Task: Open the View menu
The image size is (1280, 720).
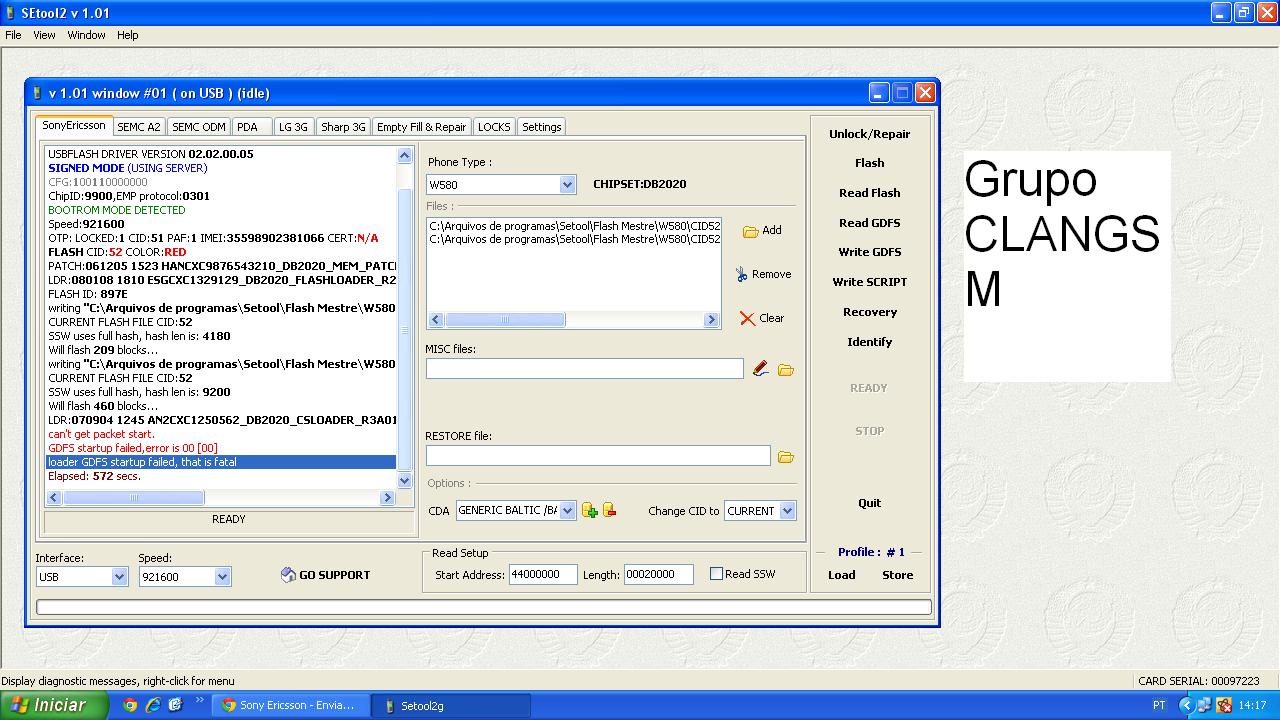Action: point(44,35)
